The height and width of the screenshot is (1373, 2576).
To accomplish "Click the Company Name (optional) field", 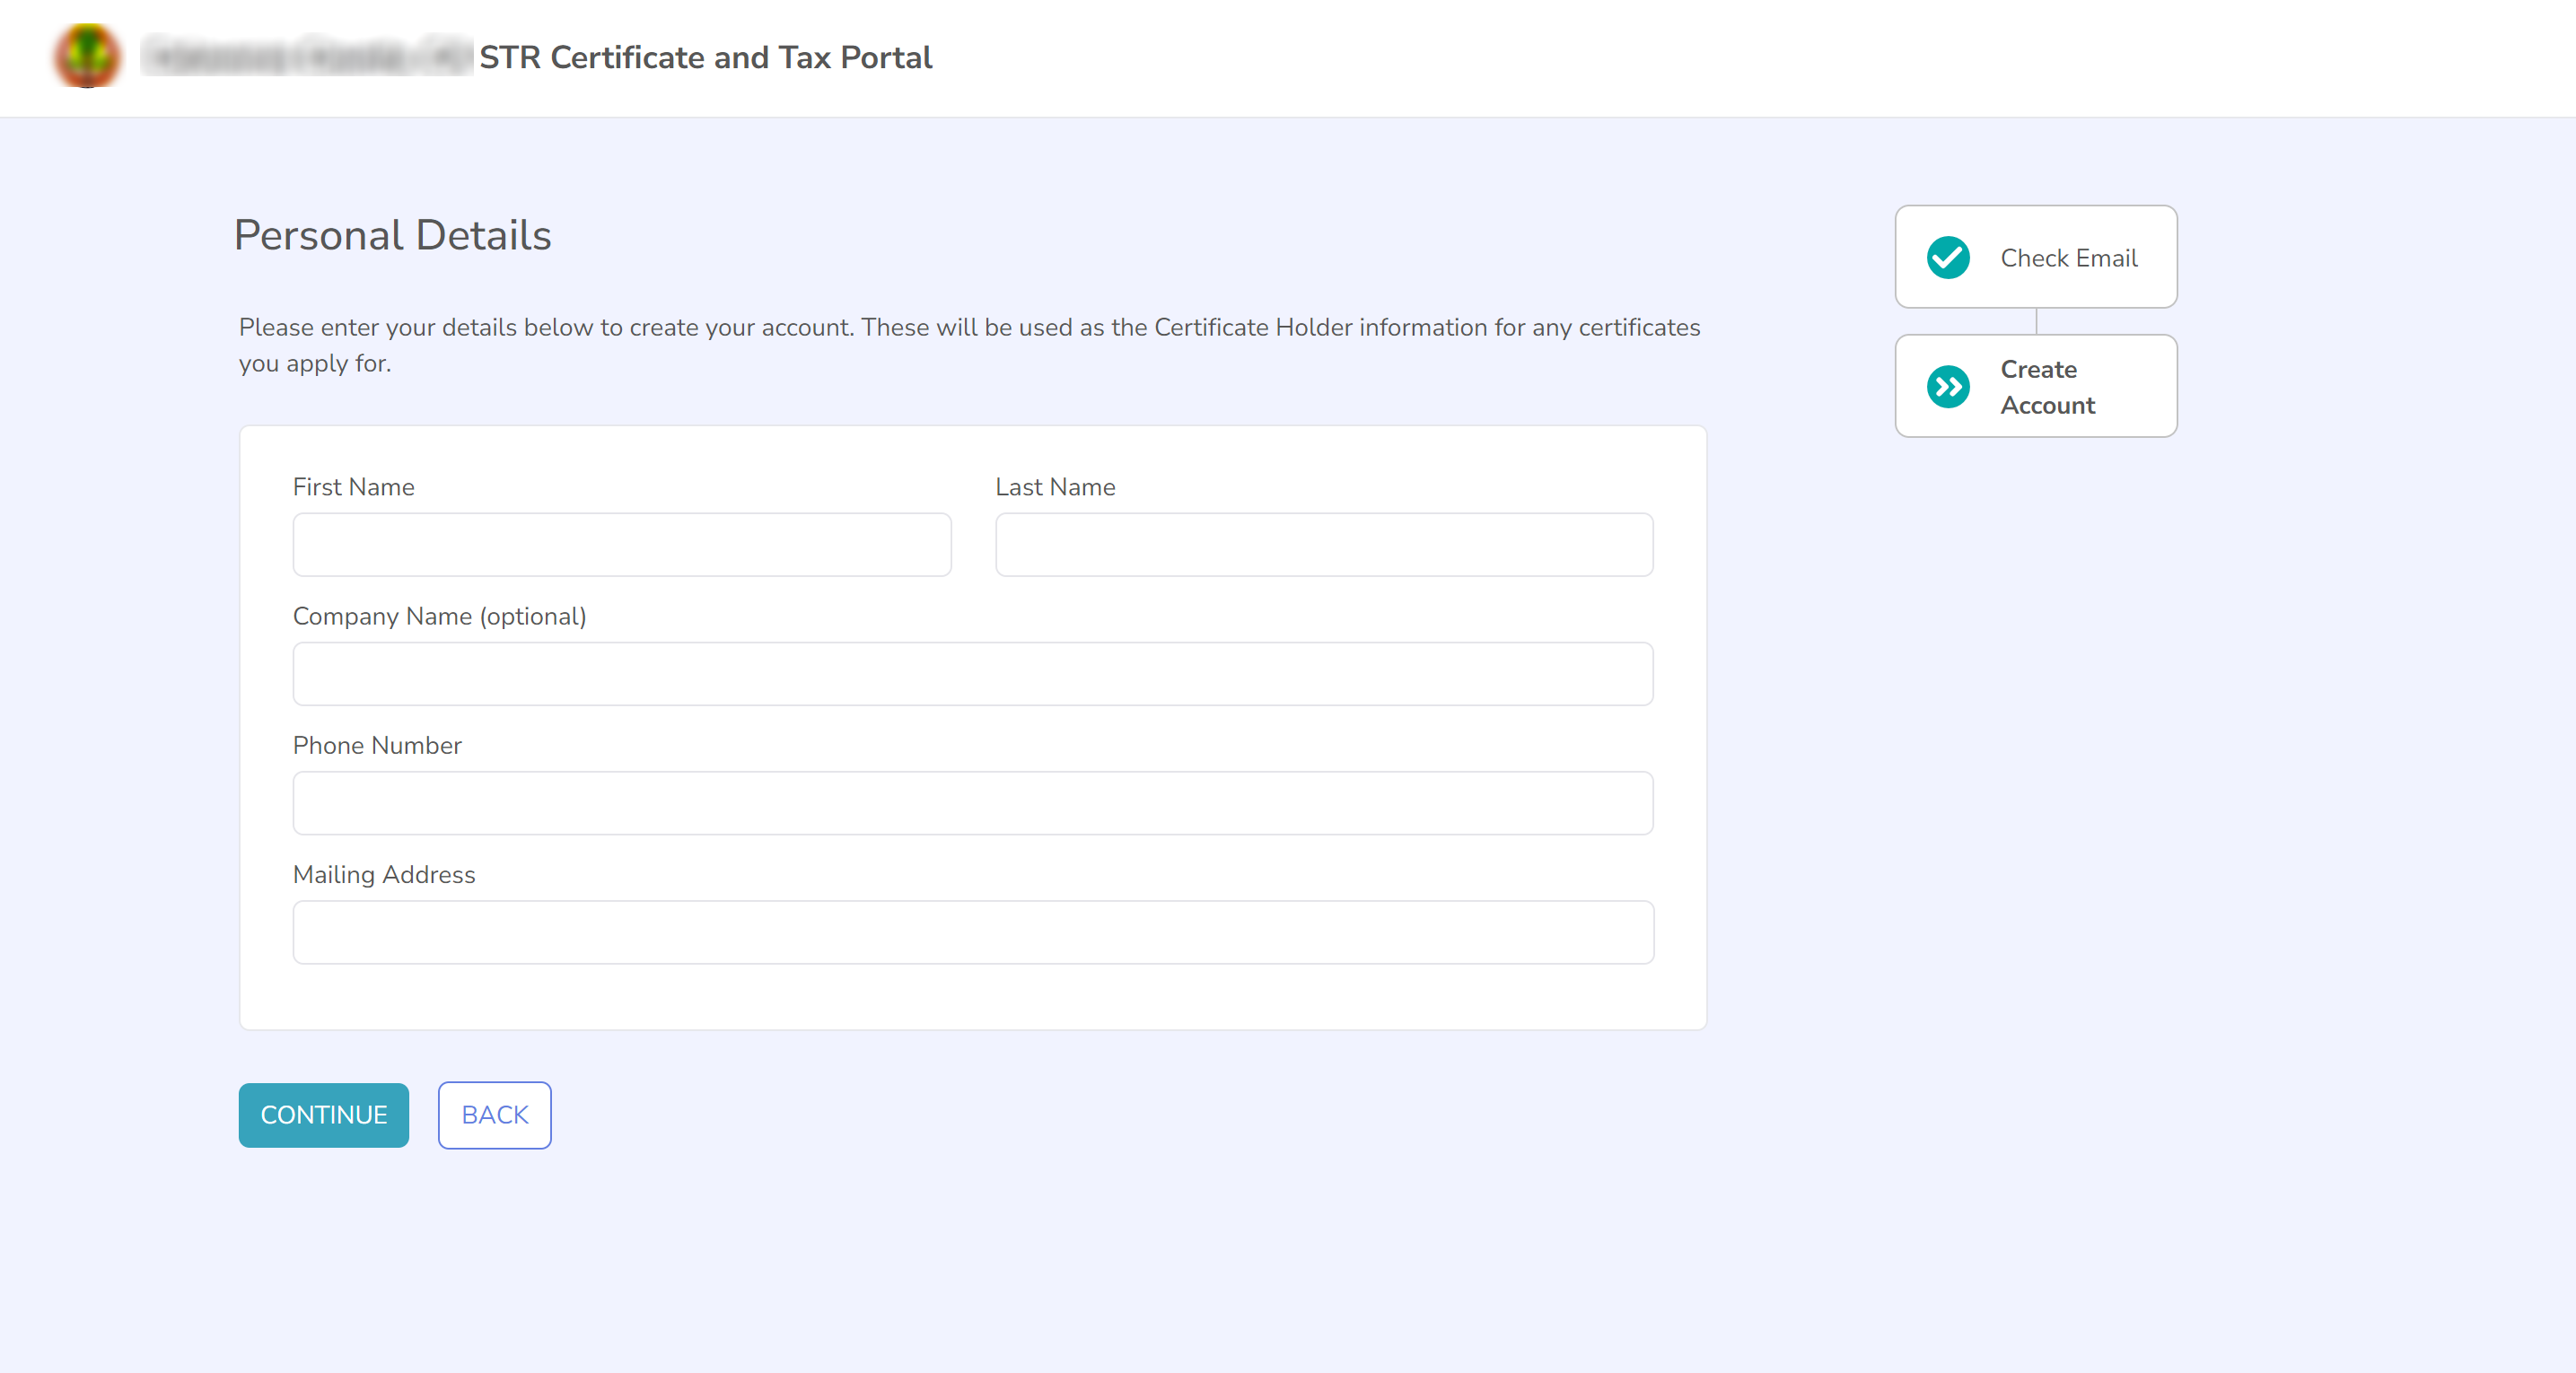I will tap(973, 674).
